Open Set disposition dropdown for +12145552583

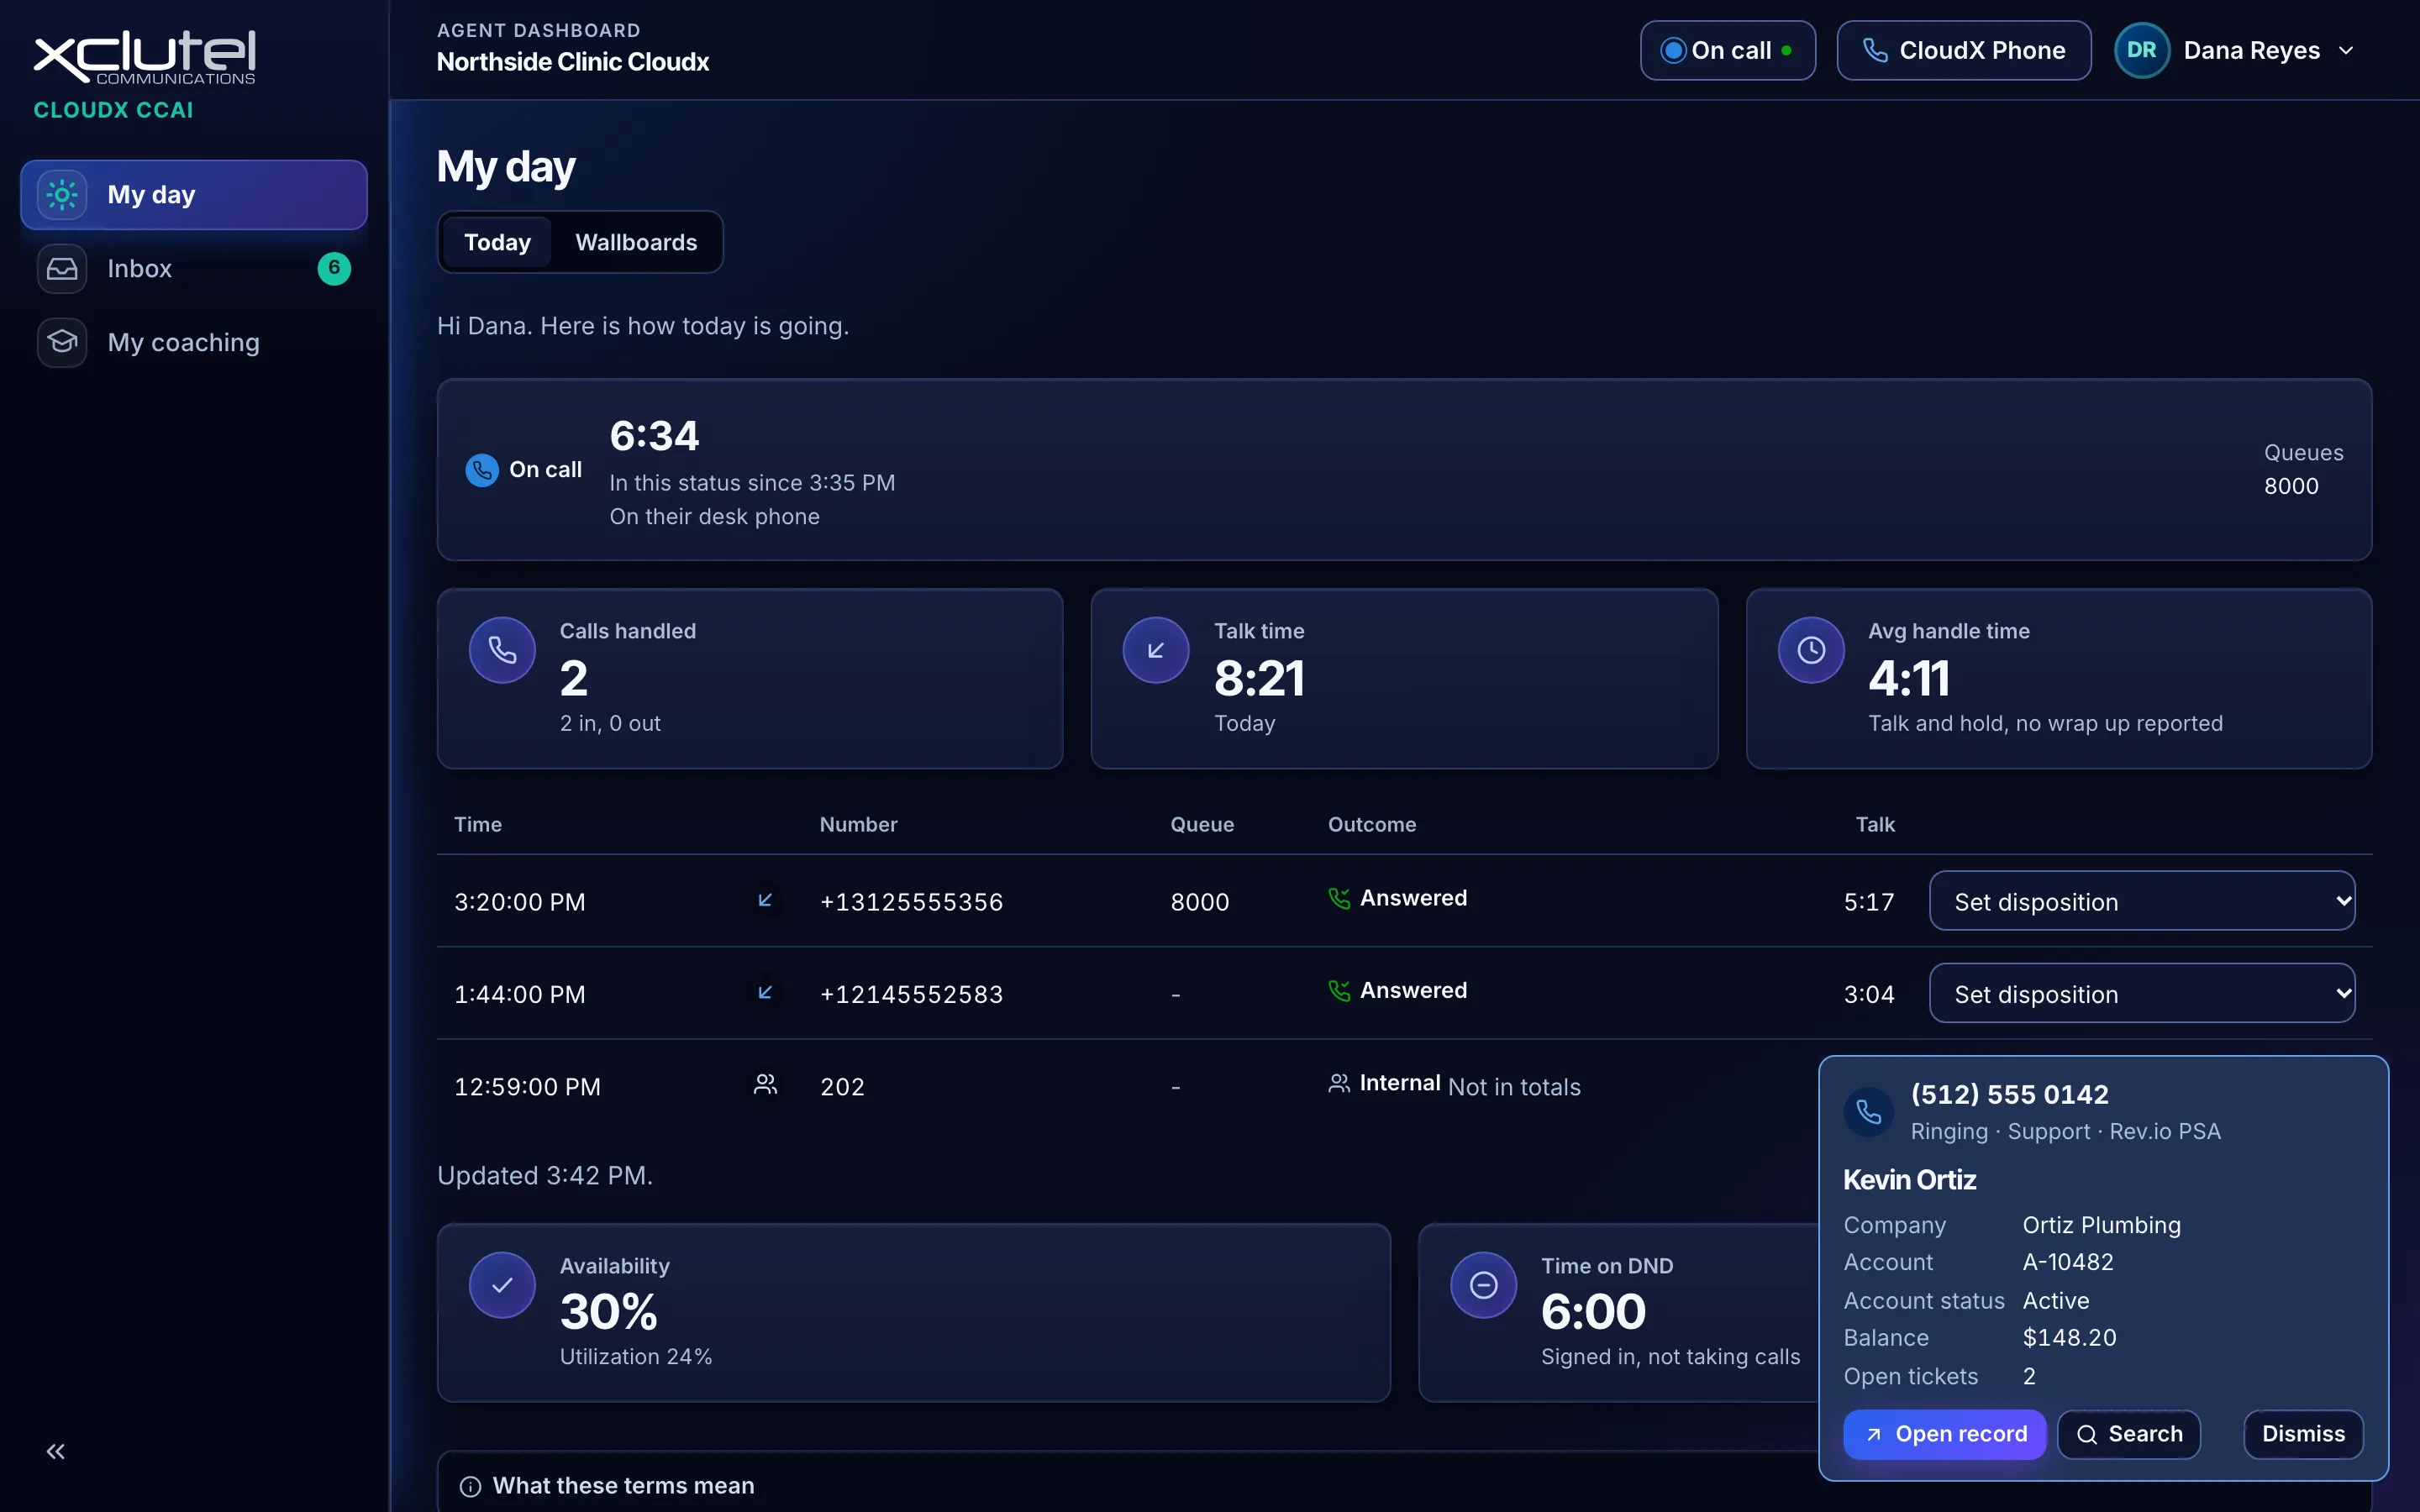pyautogui.click(x=2141, y=993)
